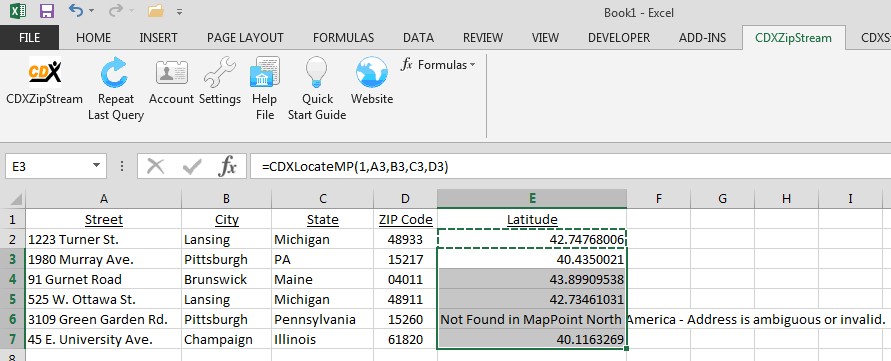This screenshot has height=361, width=891.
Task: Click the Repeat Last Query icon
Action: [x=115, y=73]
